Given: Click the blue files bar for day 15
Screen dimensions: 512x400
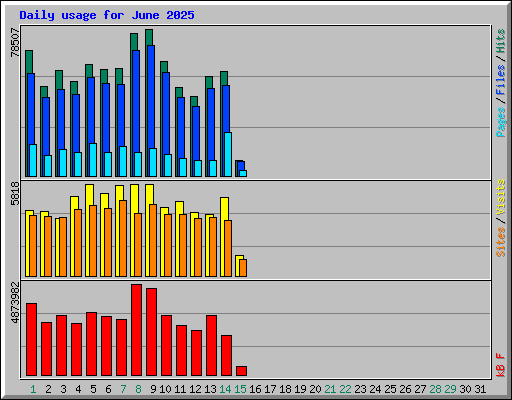Looking at the screenshot, I should tap(241, 166).
